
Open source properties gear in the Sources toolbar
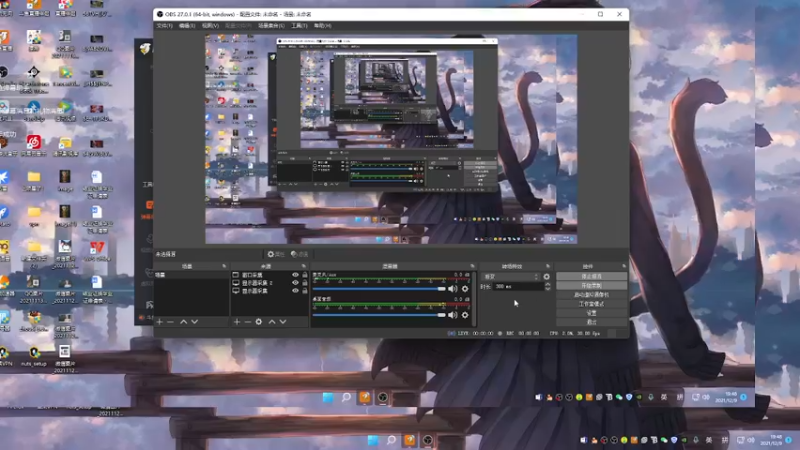point(259,322)
